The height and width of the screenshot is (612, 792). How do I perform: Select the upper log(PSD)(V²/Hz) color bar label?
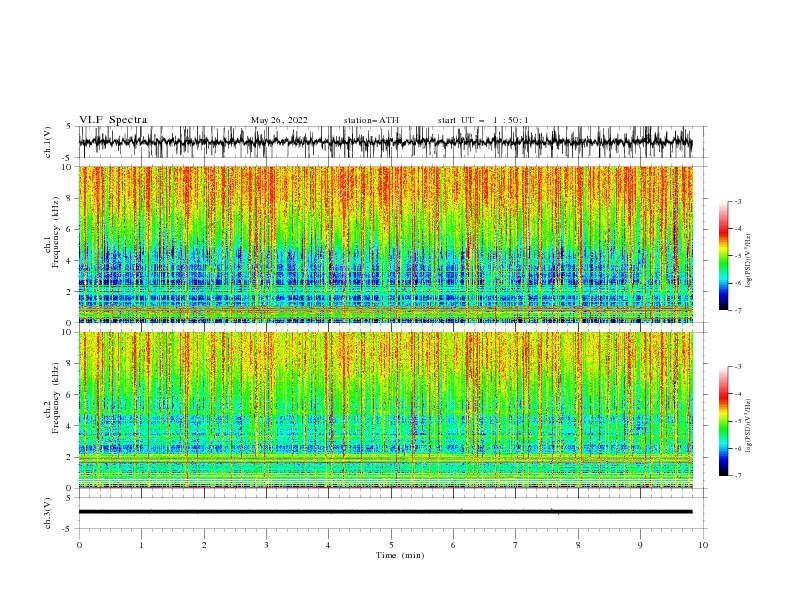click(748, 261)
